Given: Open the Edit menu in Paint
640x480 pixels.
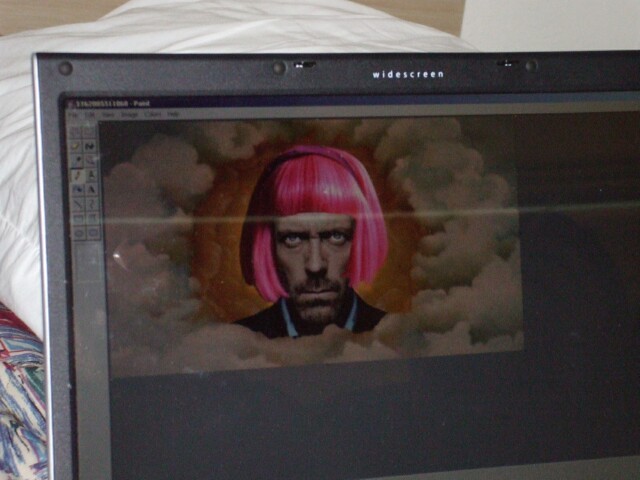Looking at the screenshot, I should coord(90,115).
